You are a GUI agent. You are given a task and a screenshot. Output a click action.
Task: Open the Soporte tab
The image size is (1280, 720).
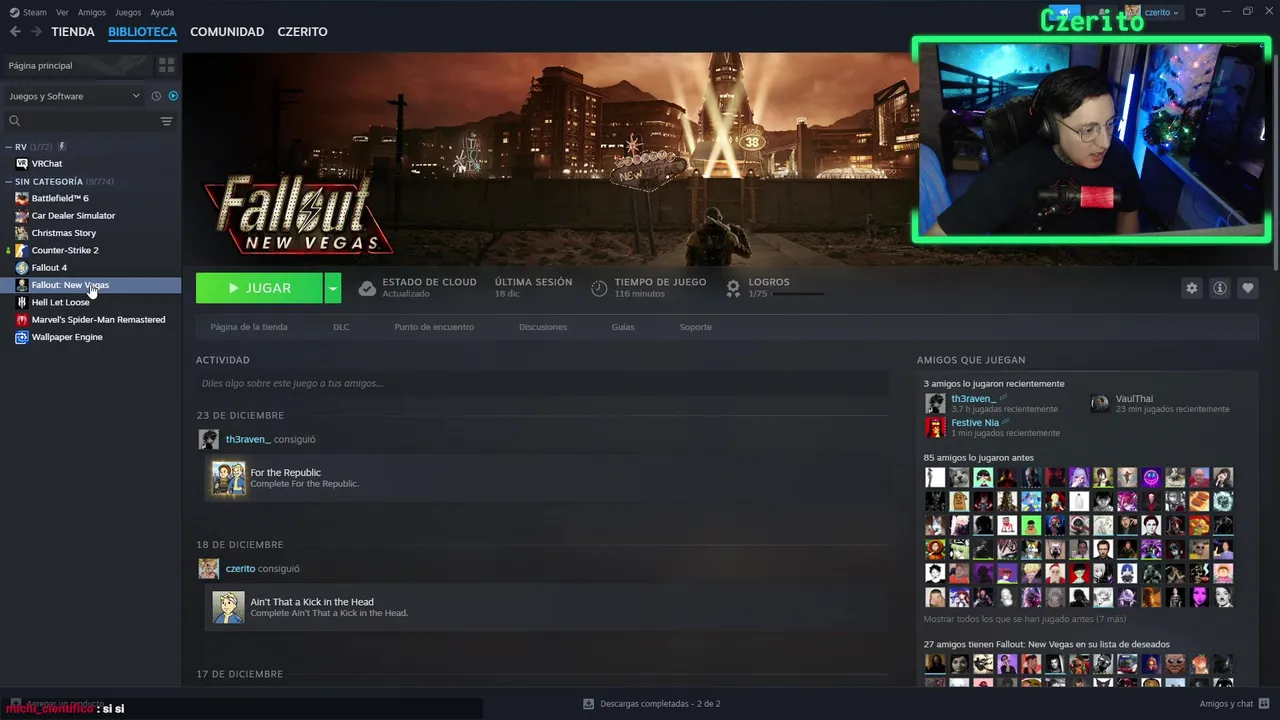click(x=696, y=327)
